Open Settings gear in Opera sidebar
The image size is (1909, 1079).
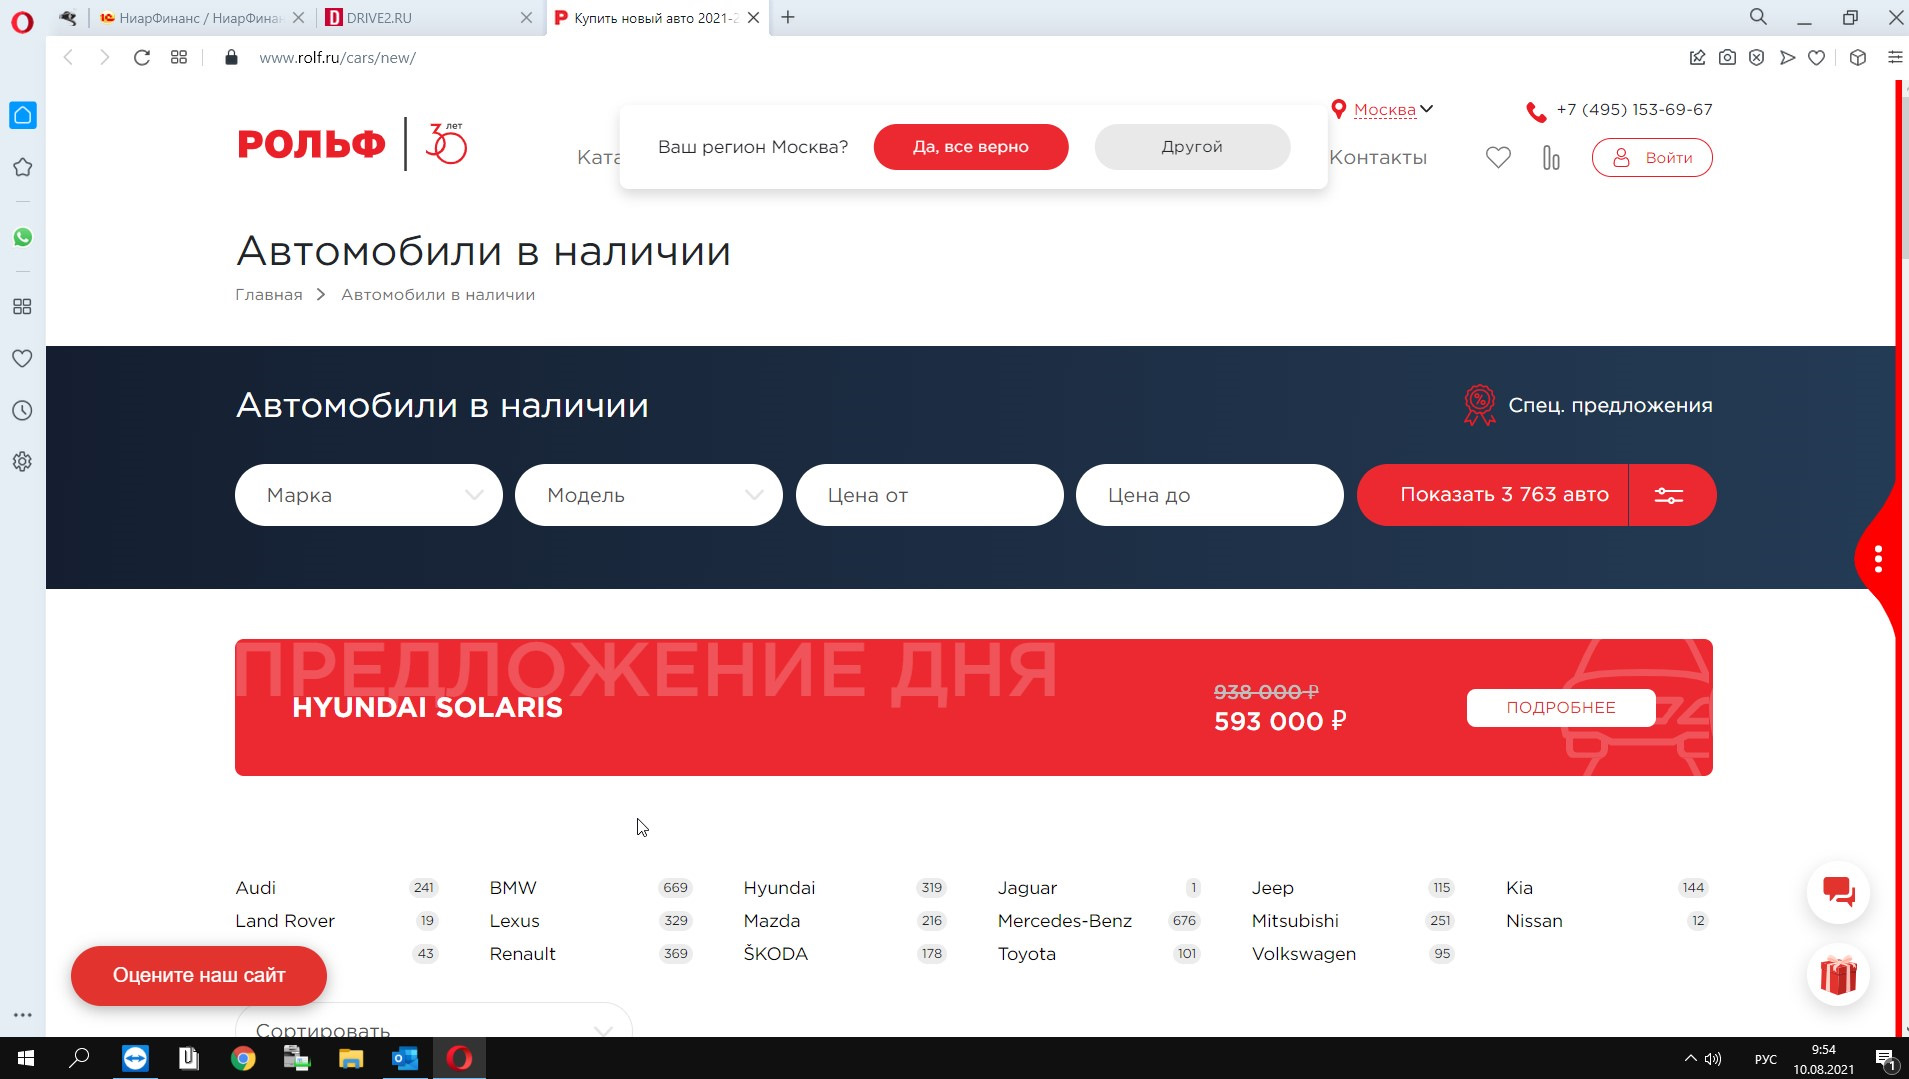(22, 461)
